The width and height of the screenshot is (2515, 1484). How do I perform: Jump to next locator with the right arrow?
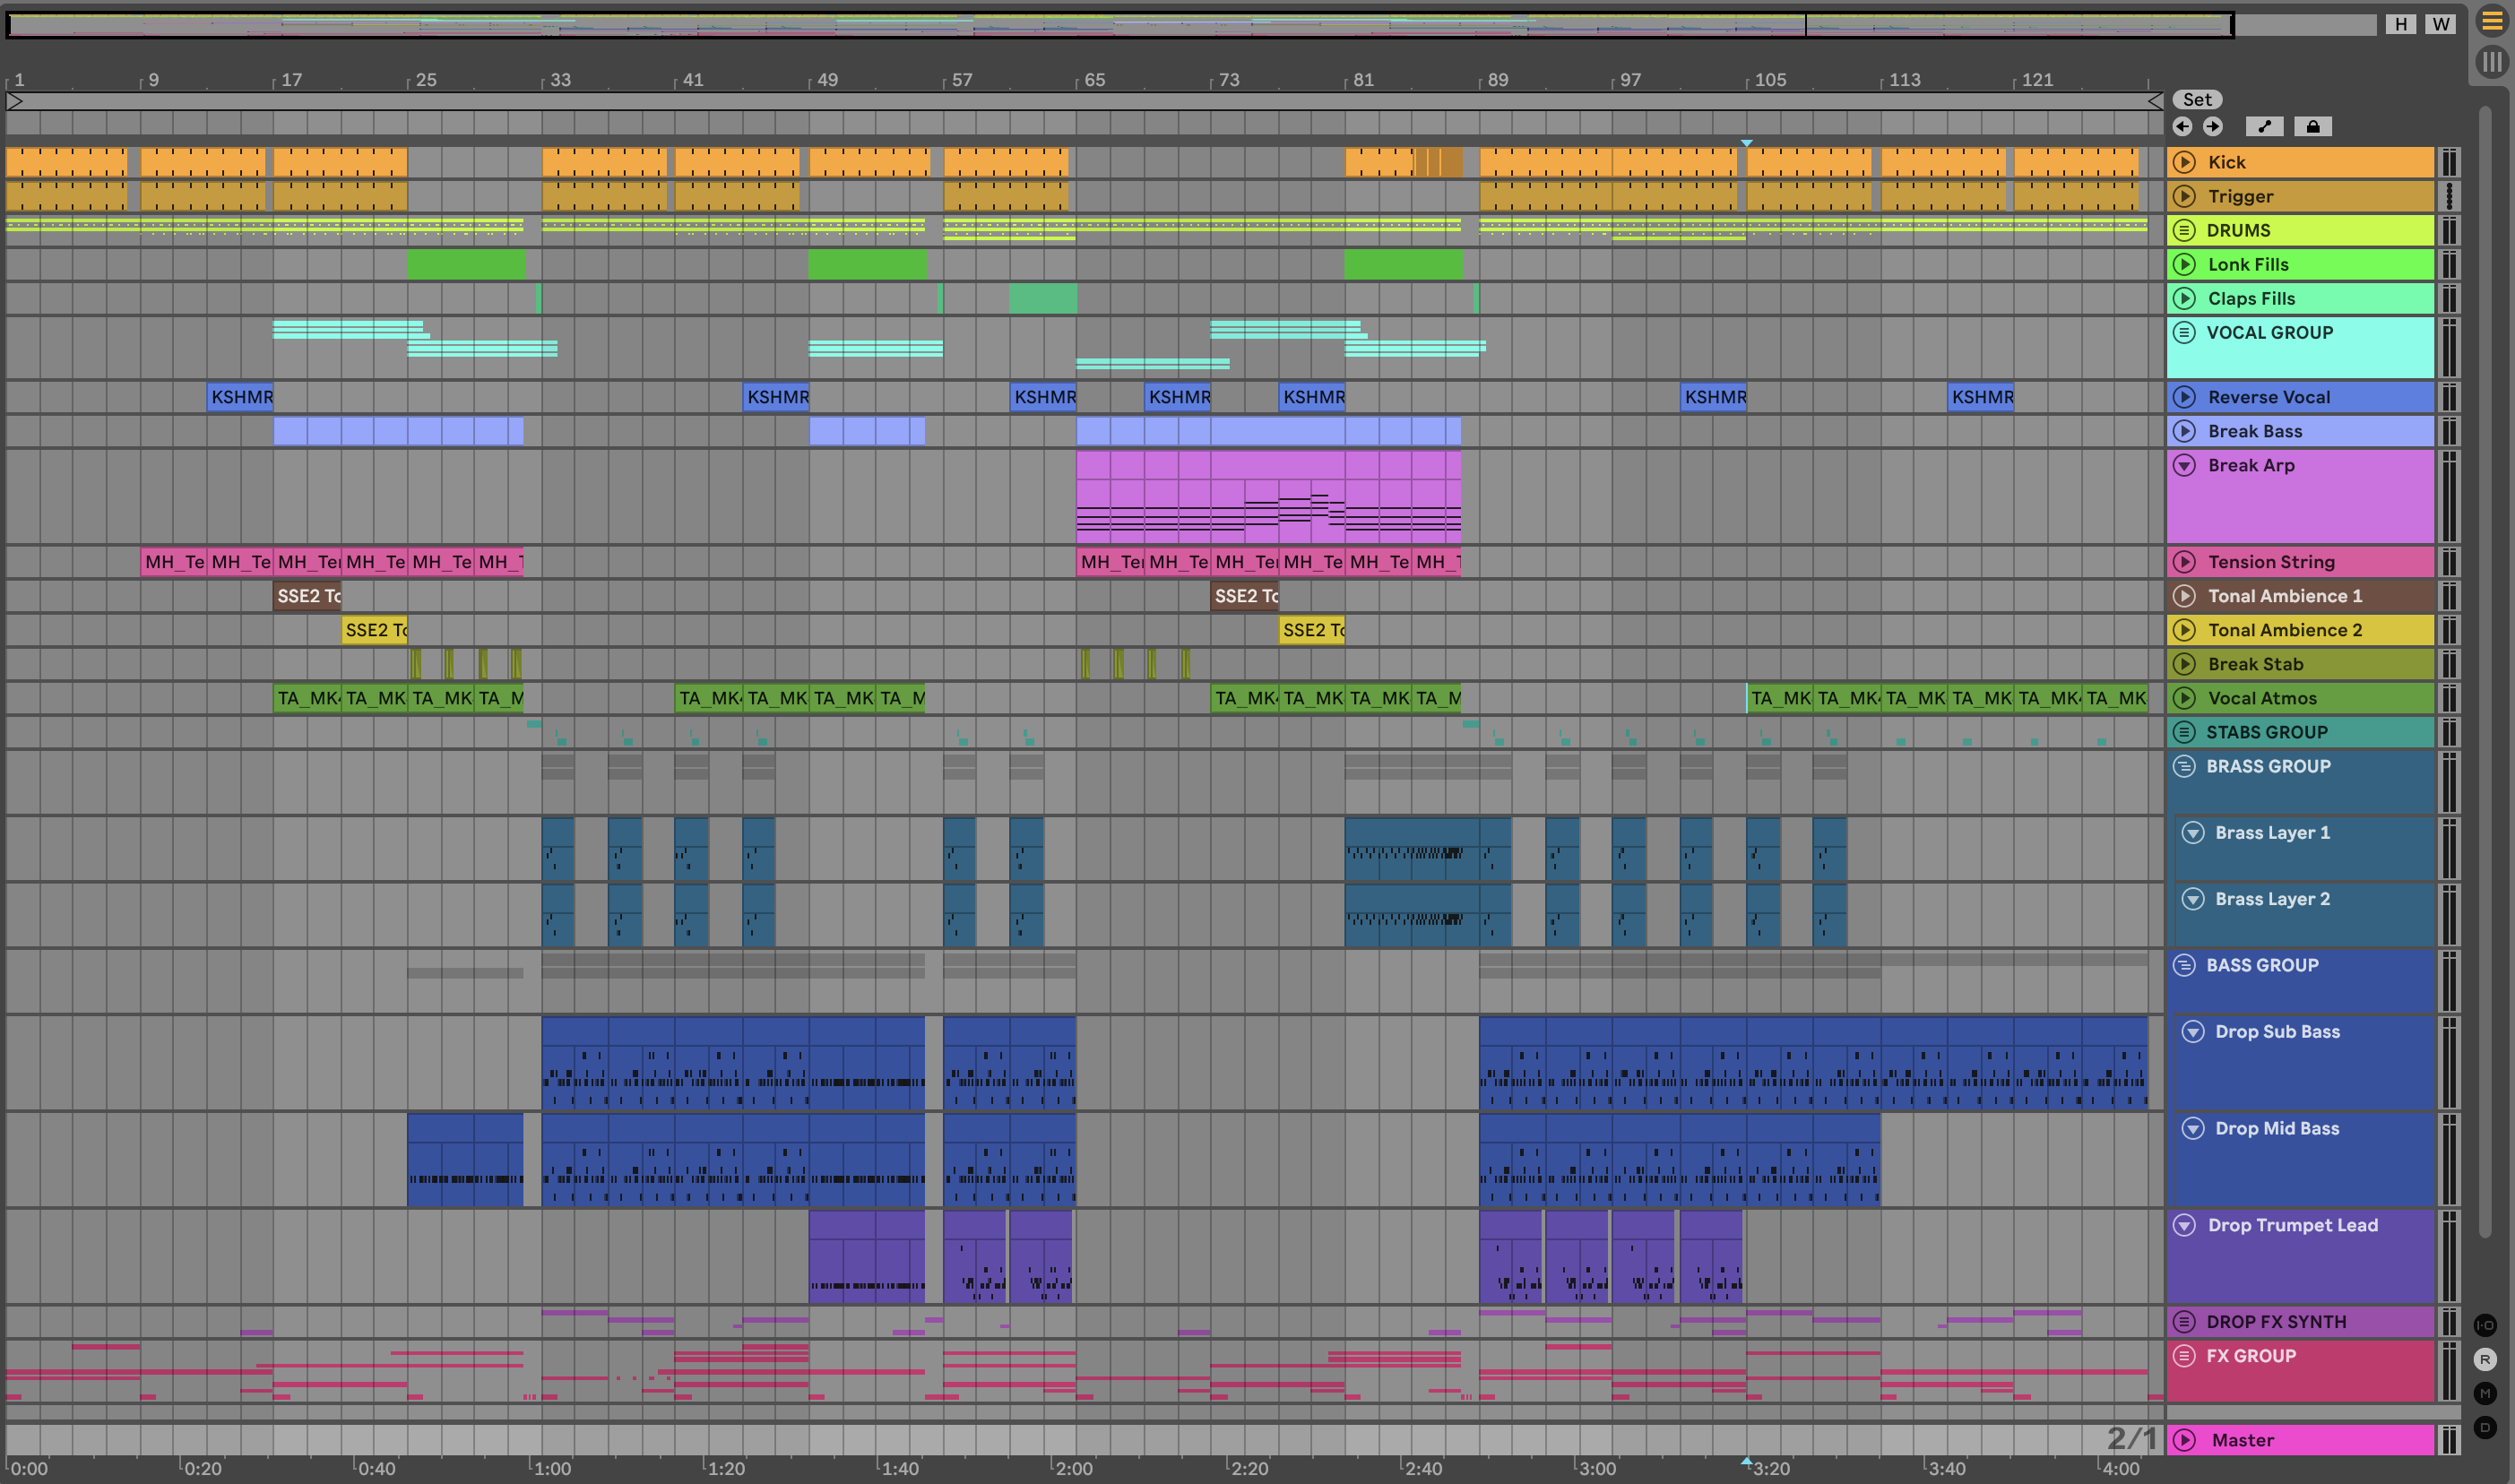click(2213, 126)
